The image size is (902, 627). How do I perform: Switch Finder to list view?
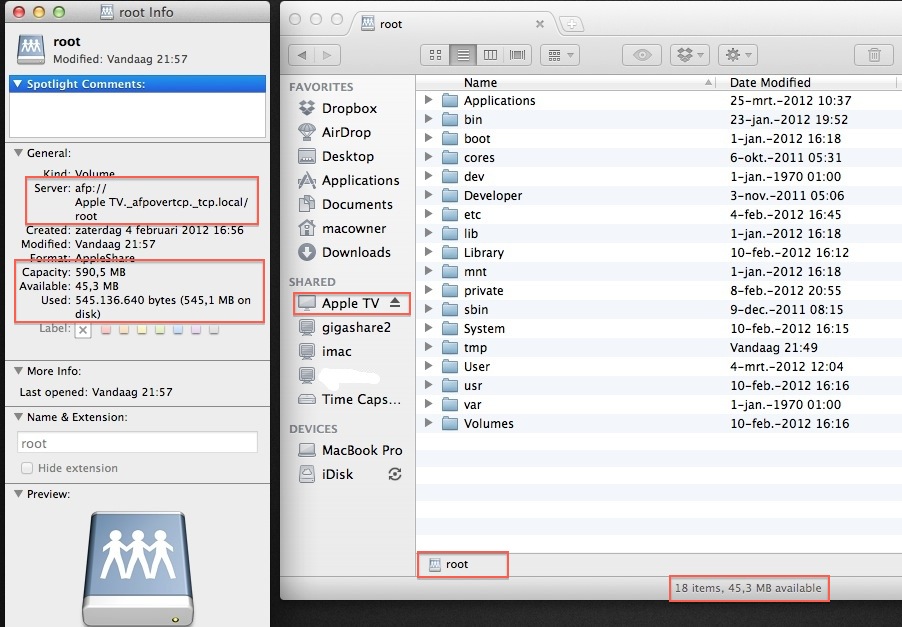[x=463, y=55]
